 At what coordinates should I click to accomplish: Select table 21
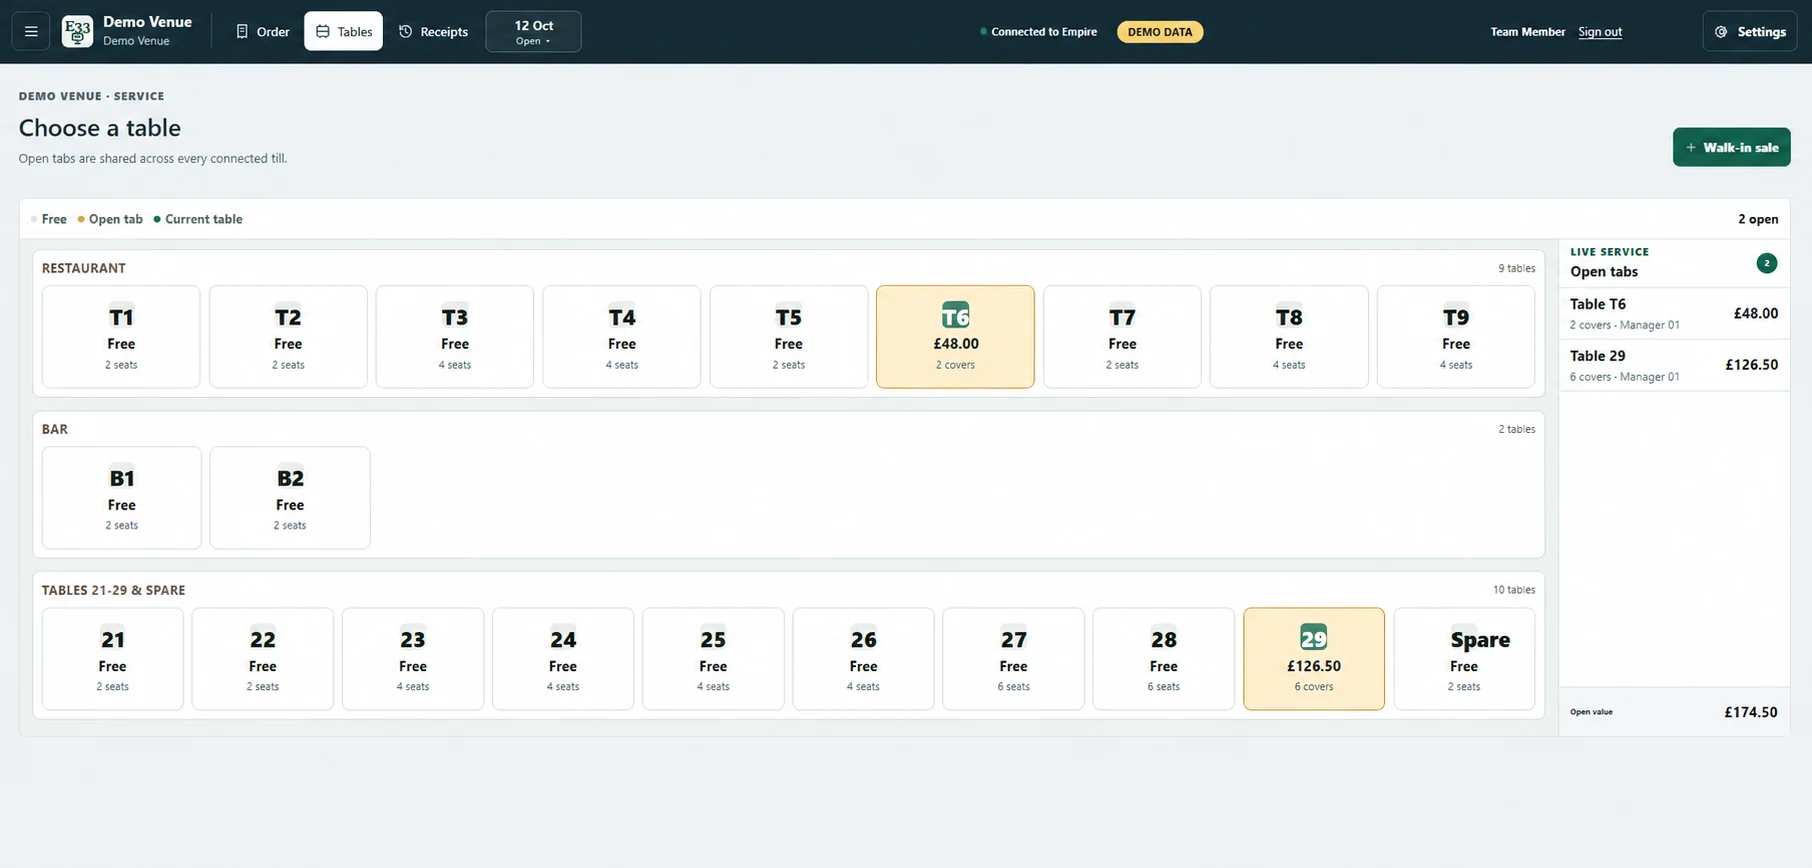pyautogui.click(x=113, y=659)
